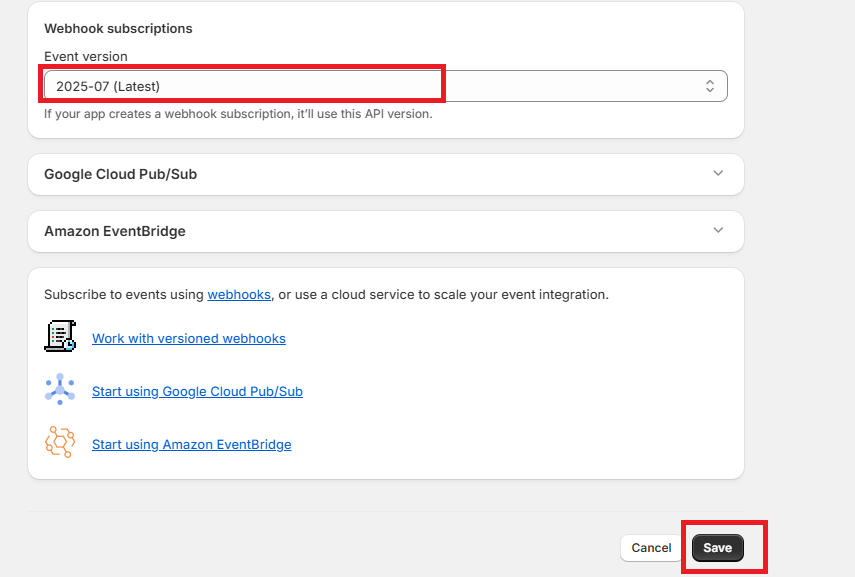The width and height of the screenshot is (855, 577).
Task: Open the inline "webhooks" link
Action: point(239,295)
